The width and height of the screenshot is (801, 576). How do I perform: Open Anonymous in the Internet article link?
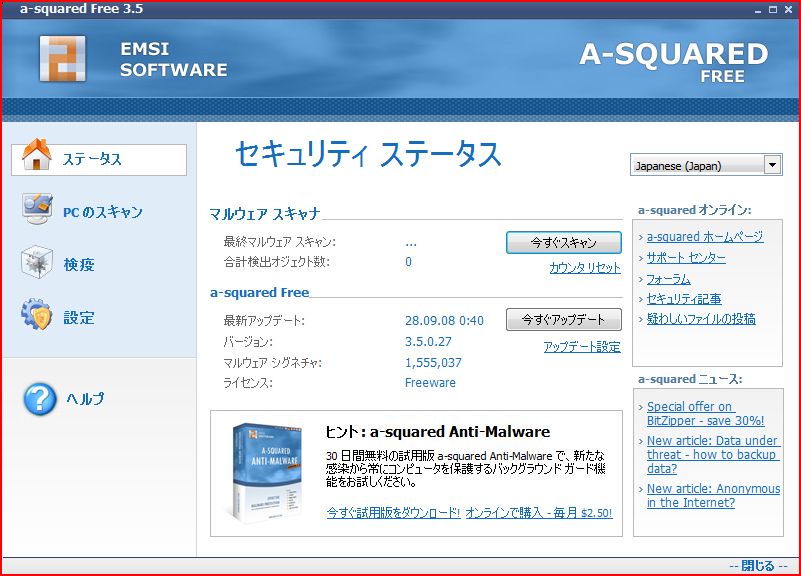tap(713, 496)
